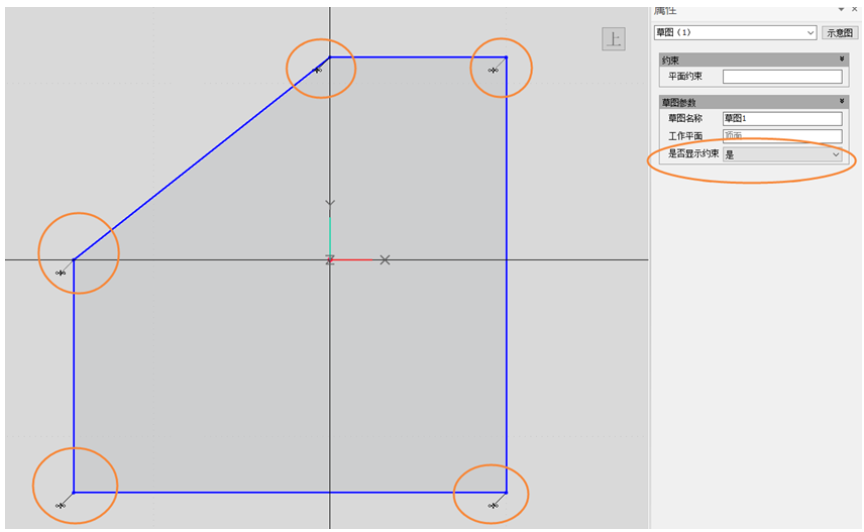Viewport: 864px width, 532px height.
Task: Select the left vertical blue sketch edge
Action: coord(73,376)
